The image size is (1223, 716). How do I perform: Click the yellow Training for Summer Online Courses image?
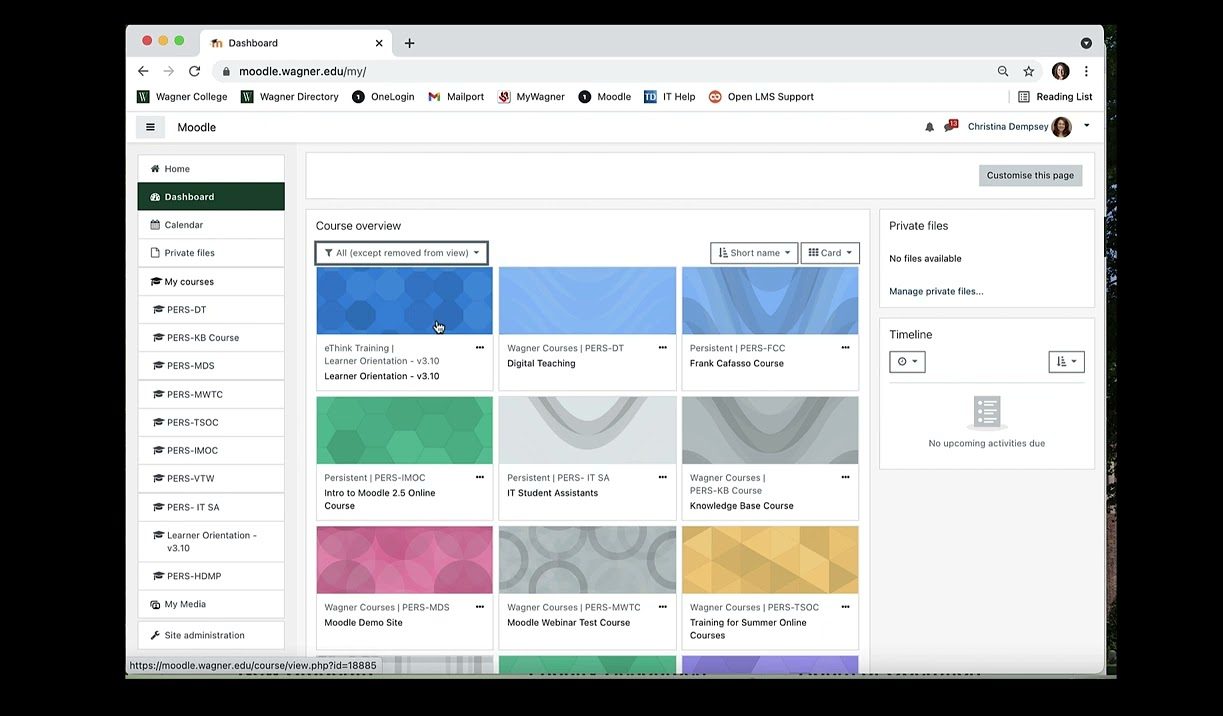(x=770, y=560)
